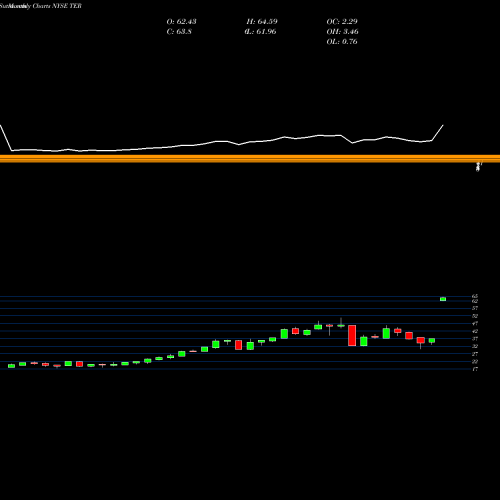Click the 'H: 64.59' high value

pyautogui.click(x=262, y=22)
